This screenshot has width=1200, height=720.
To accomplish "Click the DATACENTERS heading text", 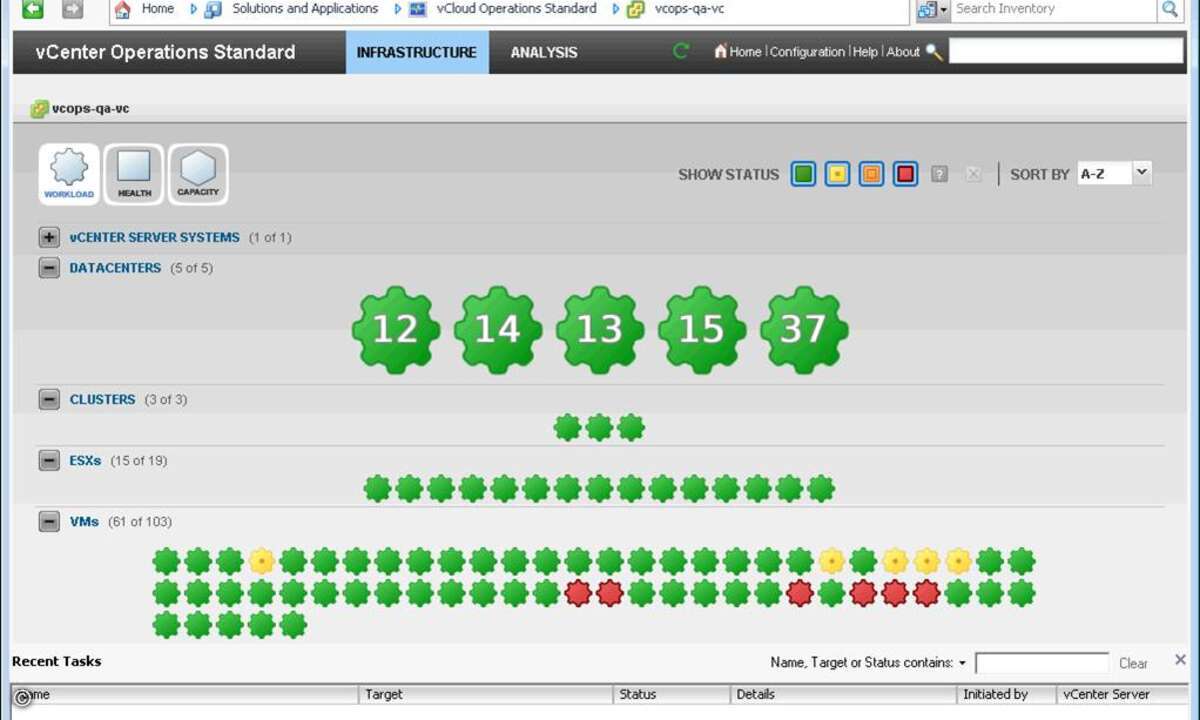I will pos(115,268).
